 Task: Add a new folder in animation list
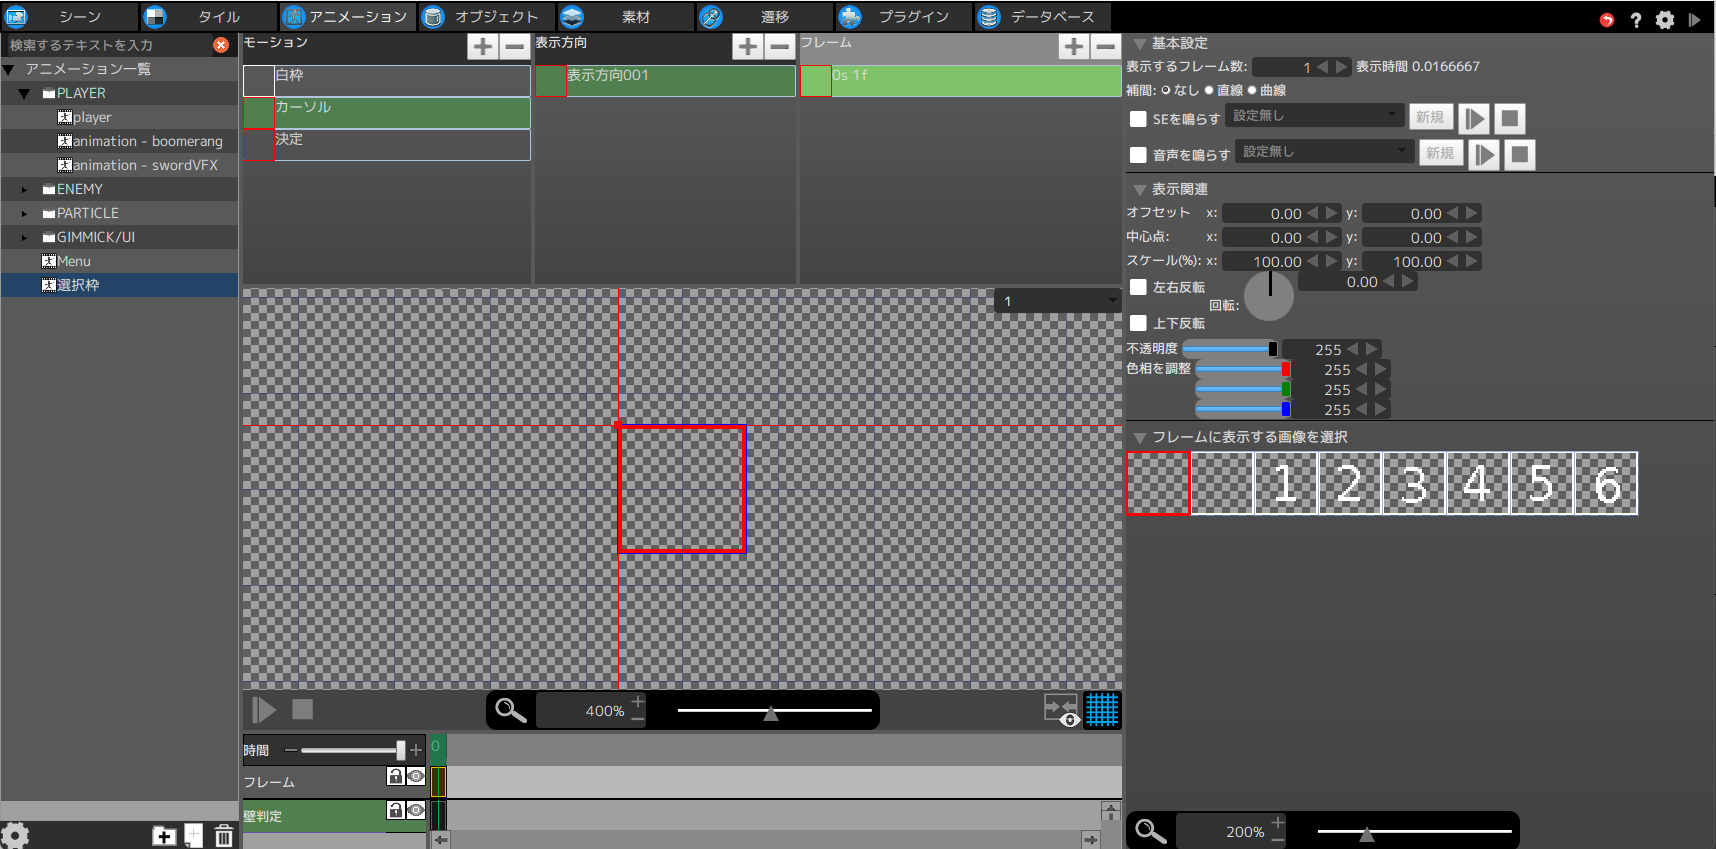tap(164, 836)
